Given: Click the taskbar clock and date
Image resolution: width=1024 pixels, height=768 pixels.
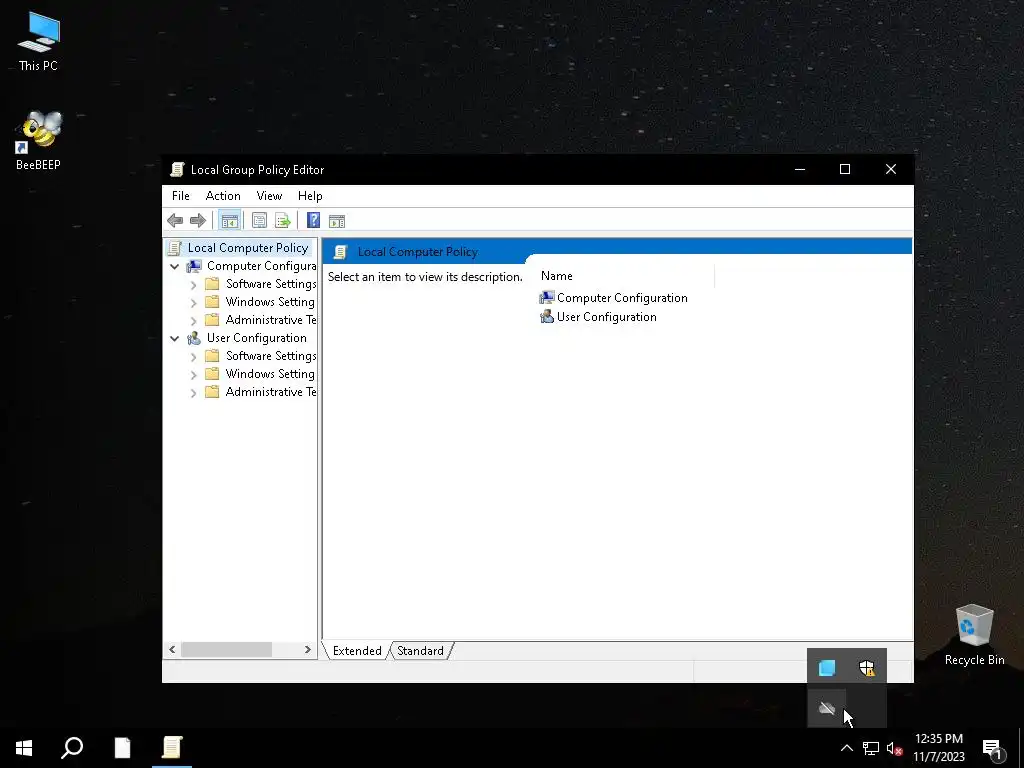Looking at the screenshot, I should pos(938,748).
